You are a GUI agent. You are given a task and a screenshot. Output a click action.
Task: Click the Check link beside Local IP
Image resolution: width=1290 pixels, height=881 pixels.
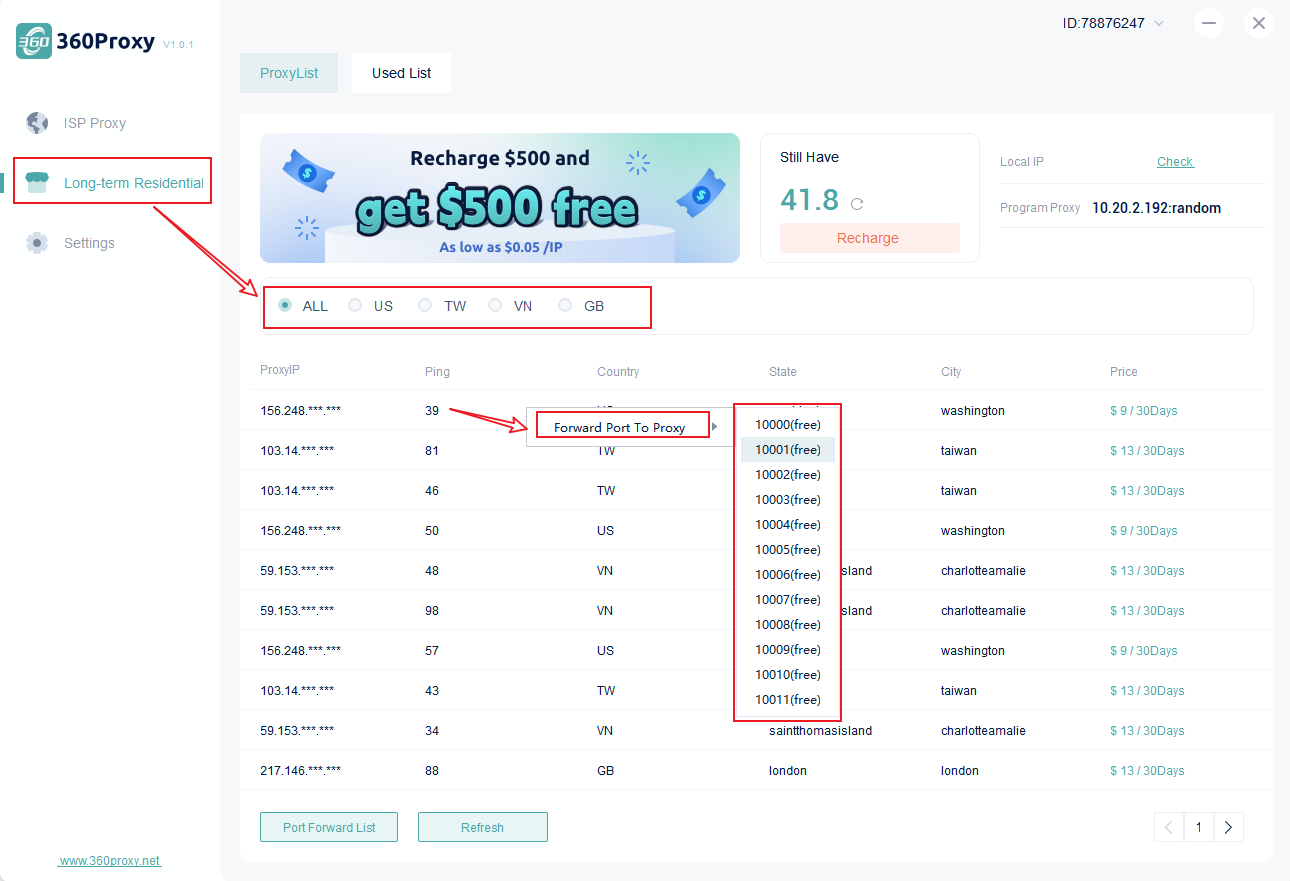point(1175,162)
